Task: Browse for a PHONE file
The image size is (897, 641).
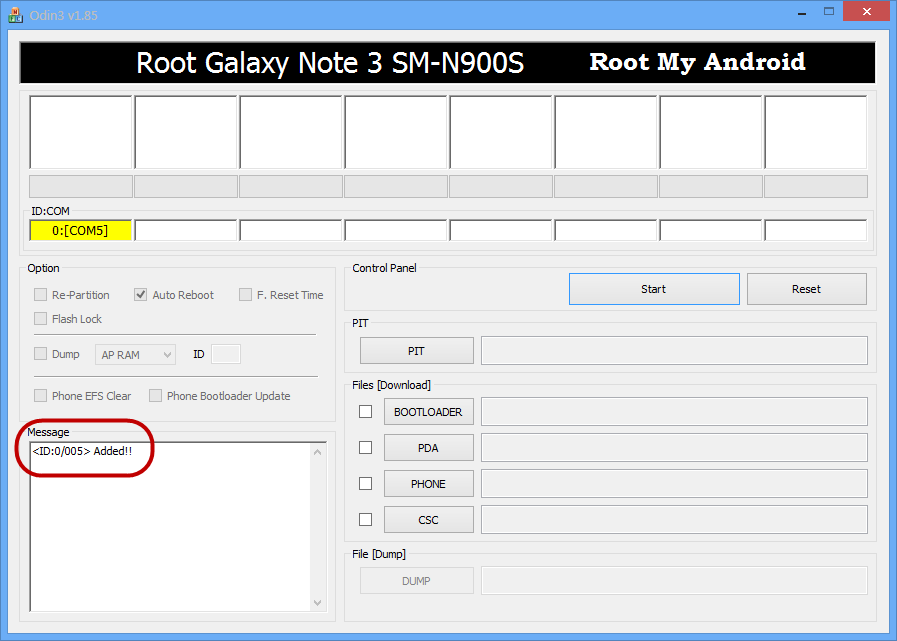Action: click(428, 484)
